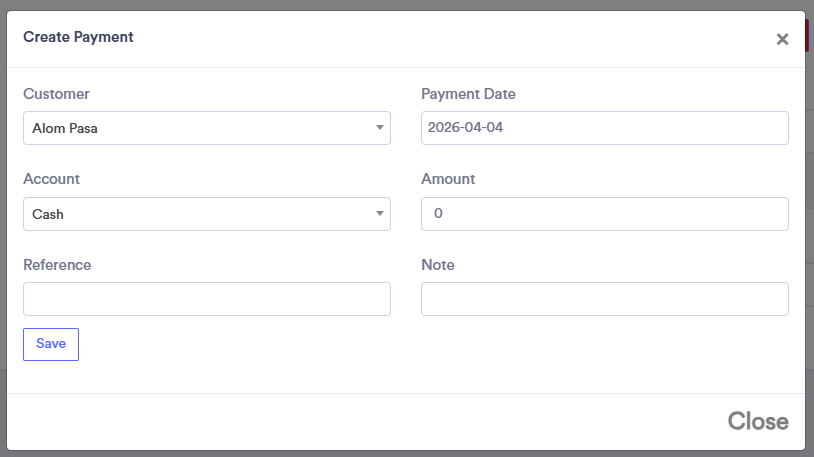Image resolution: width=814 pixels, height=457 pixels.
Task: Click the arrow on the Account select
Action: click(x=380, y=214)
